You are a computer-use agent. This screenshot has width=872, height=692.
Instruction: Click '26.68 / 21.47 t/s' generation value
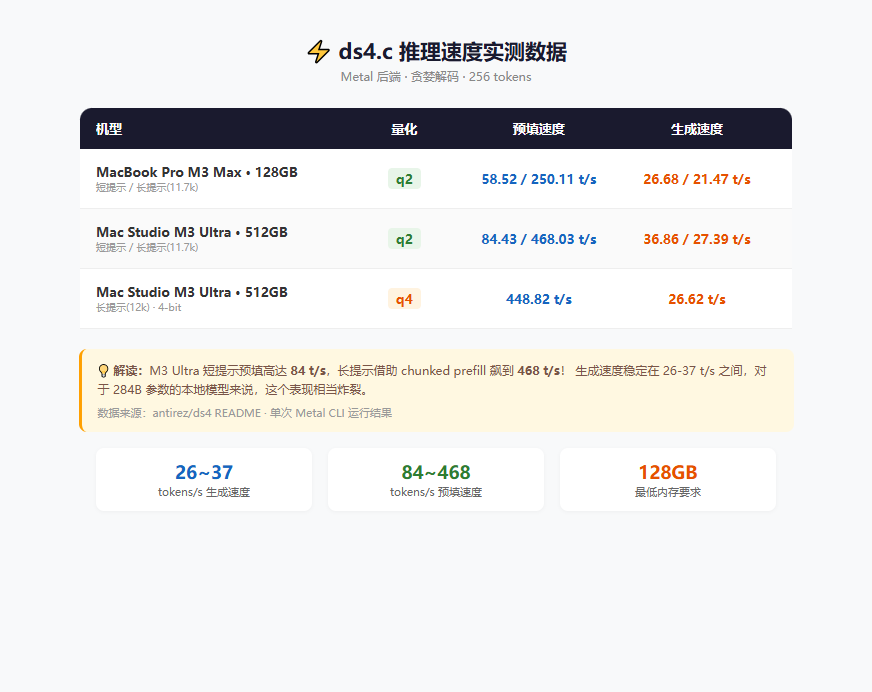[x=697, y=179]
